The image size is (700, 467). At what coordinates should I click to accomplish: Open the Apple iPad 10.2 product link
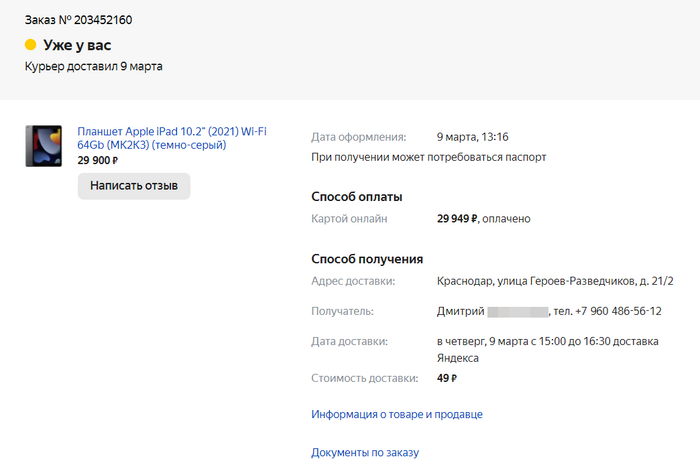click(171, 138)
